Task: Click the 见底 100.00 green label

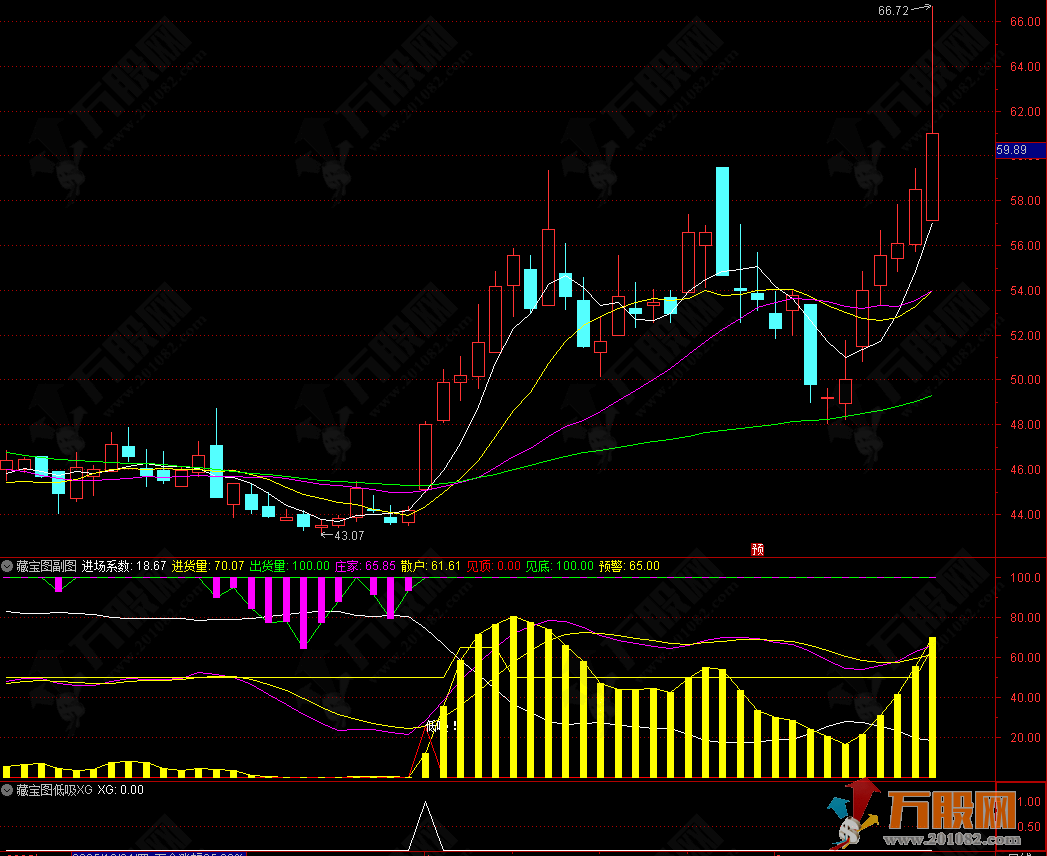Action: pos(560,566)
